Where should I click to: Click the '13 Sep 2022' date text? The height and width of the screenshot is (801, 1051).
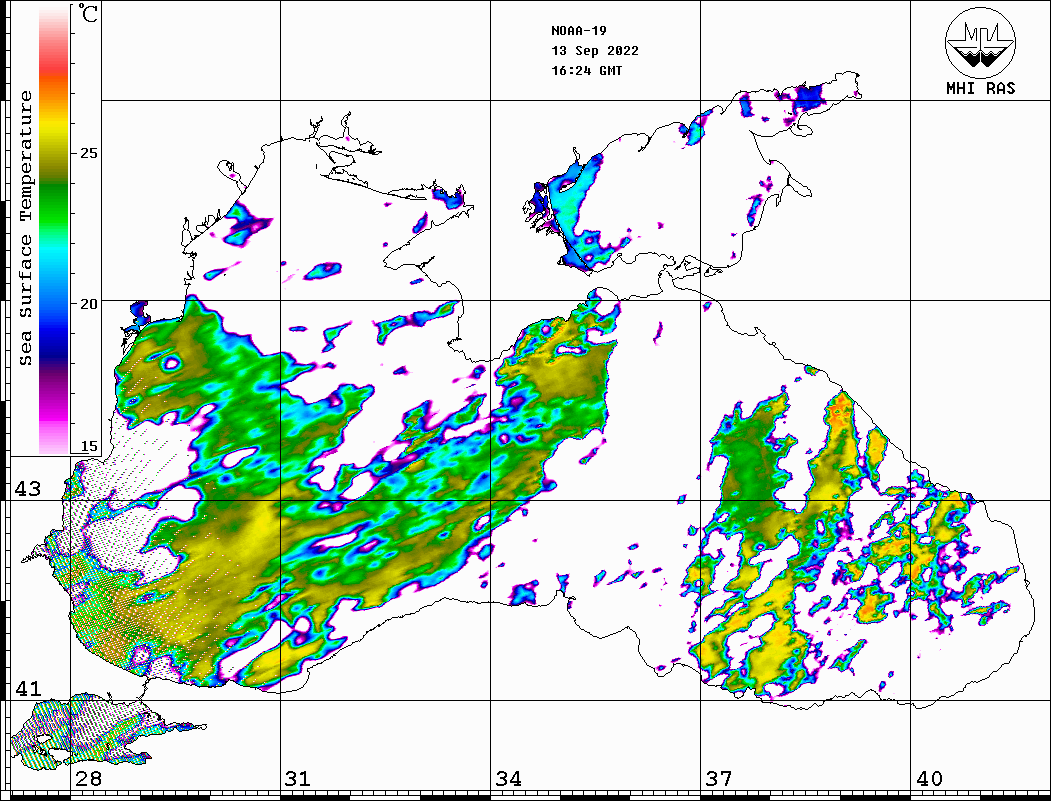[595, 51]
